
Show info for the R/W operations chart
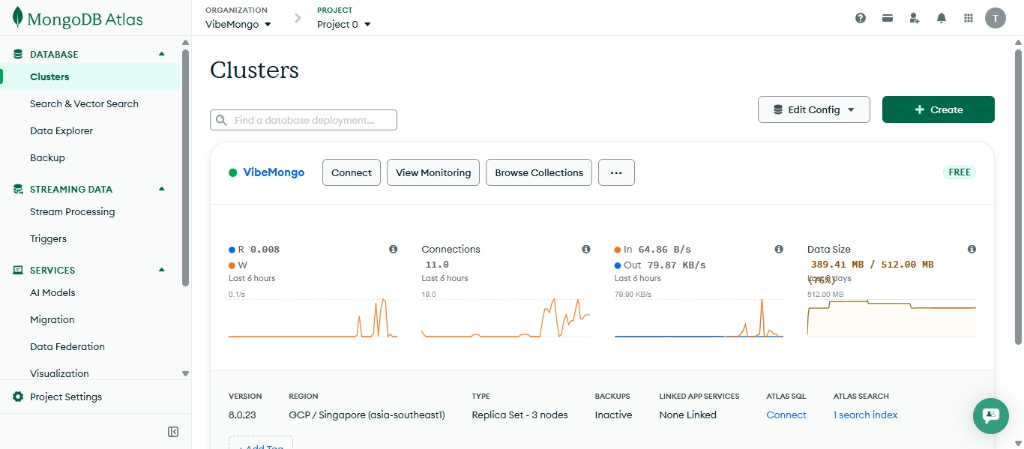tap(393, 249)
